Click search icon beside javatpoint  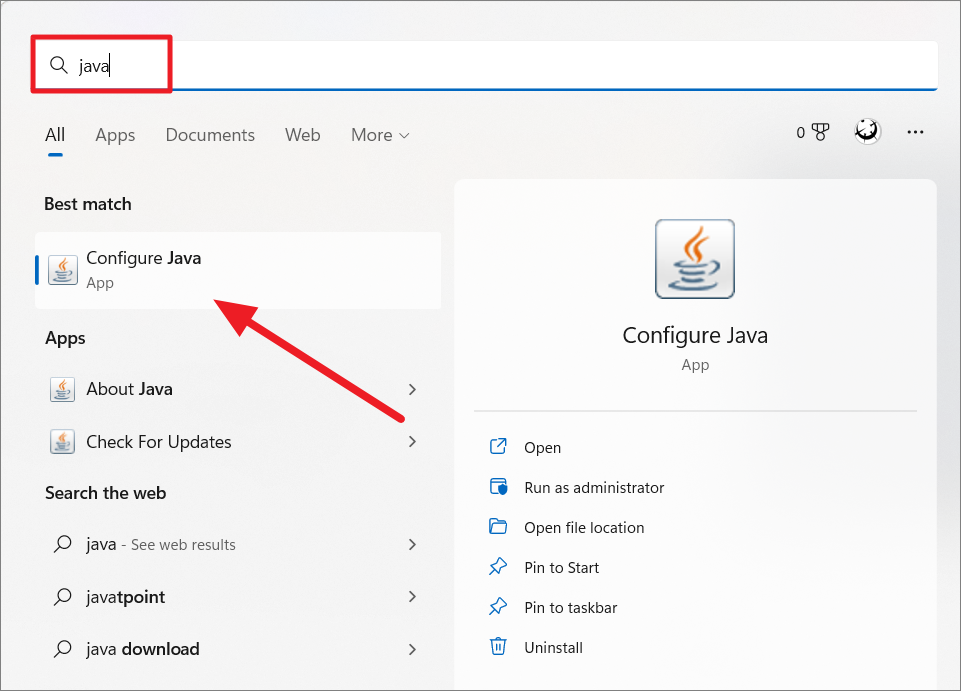(x=63, y=596)
